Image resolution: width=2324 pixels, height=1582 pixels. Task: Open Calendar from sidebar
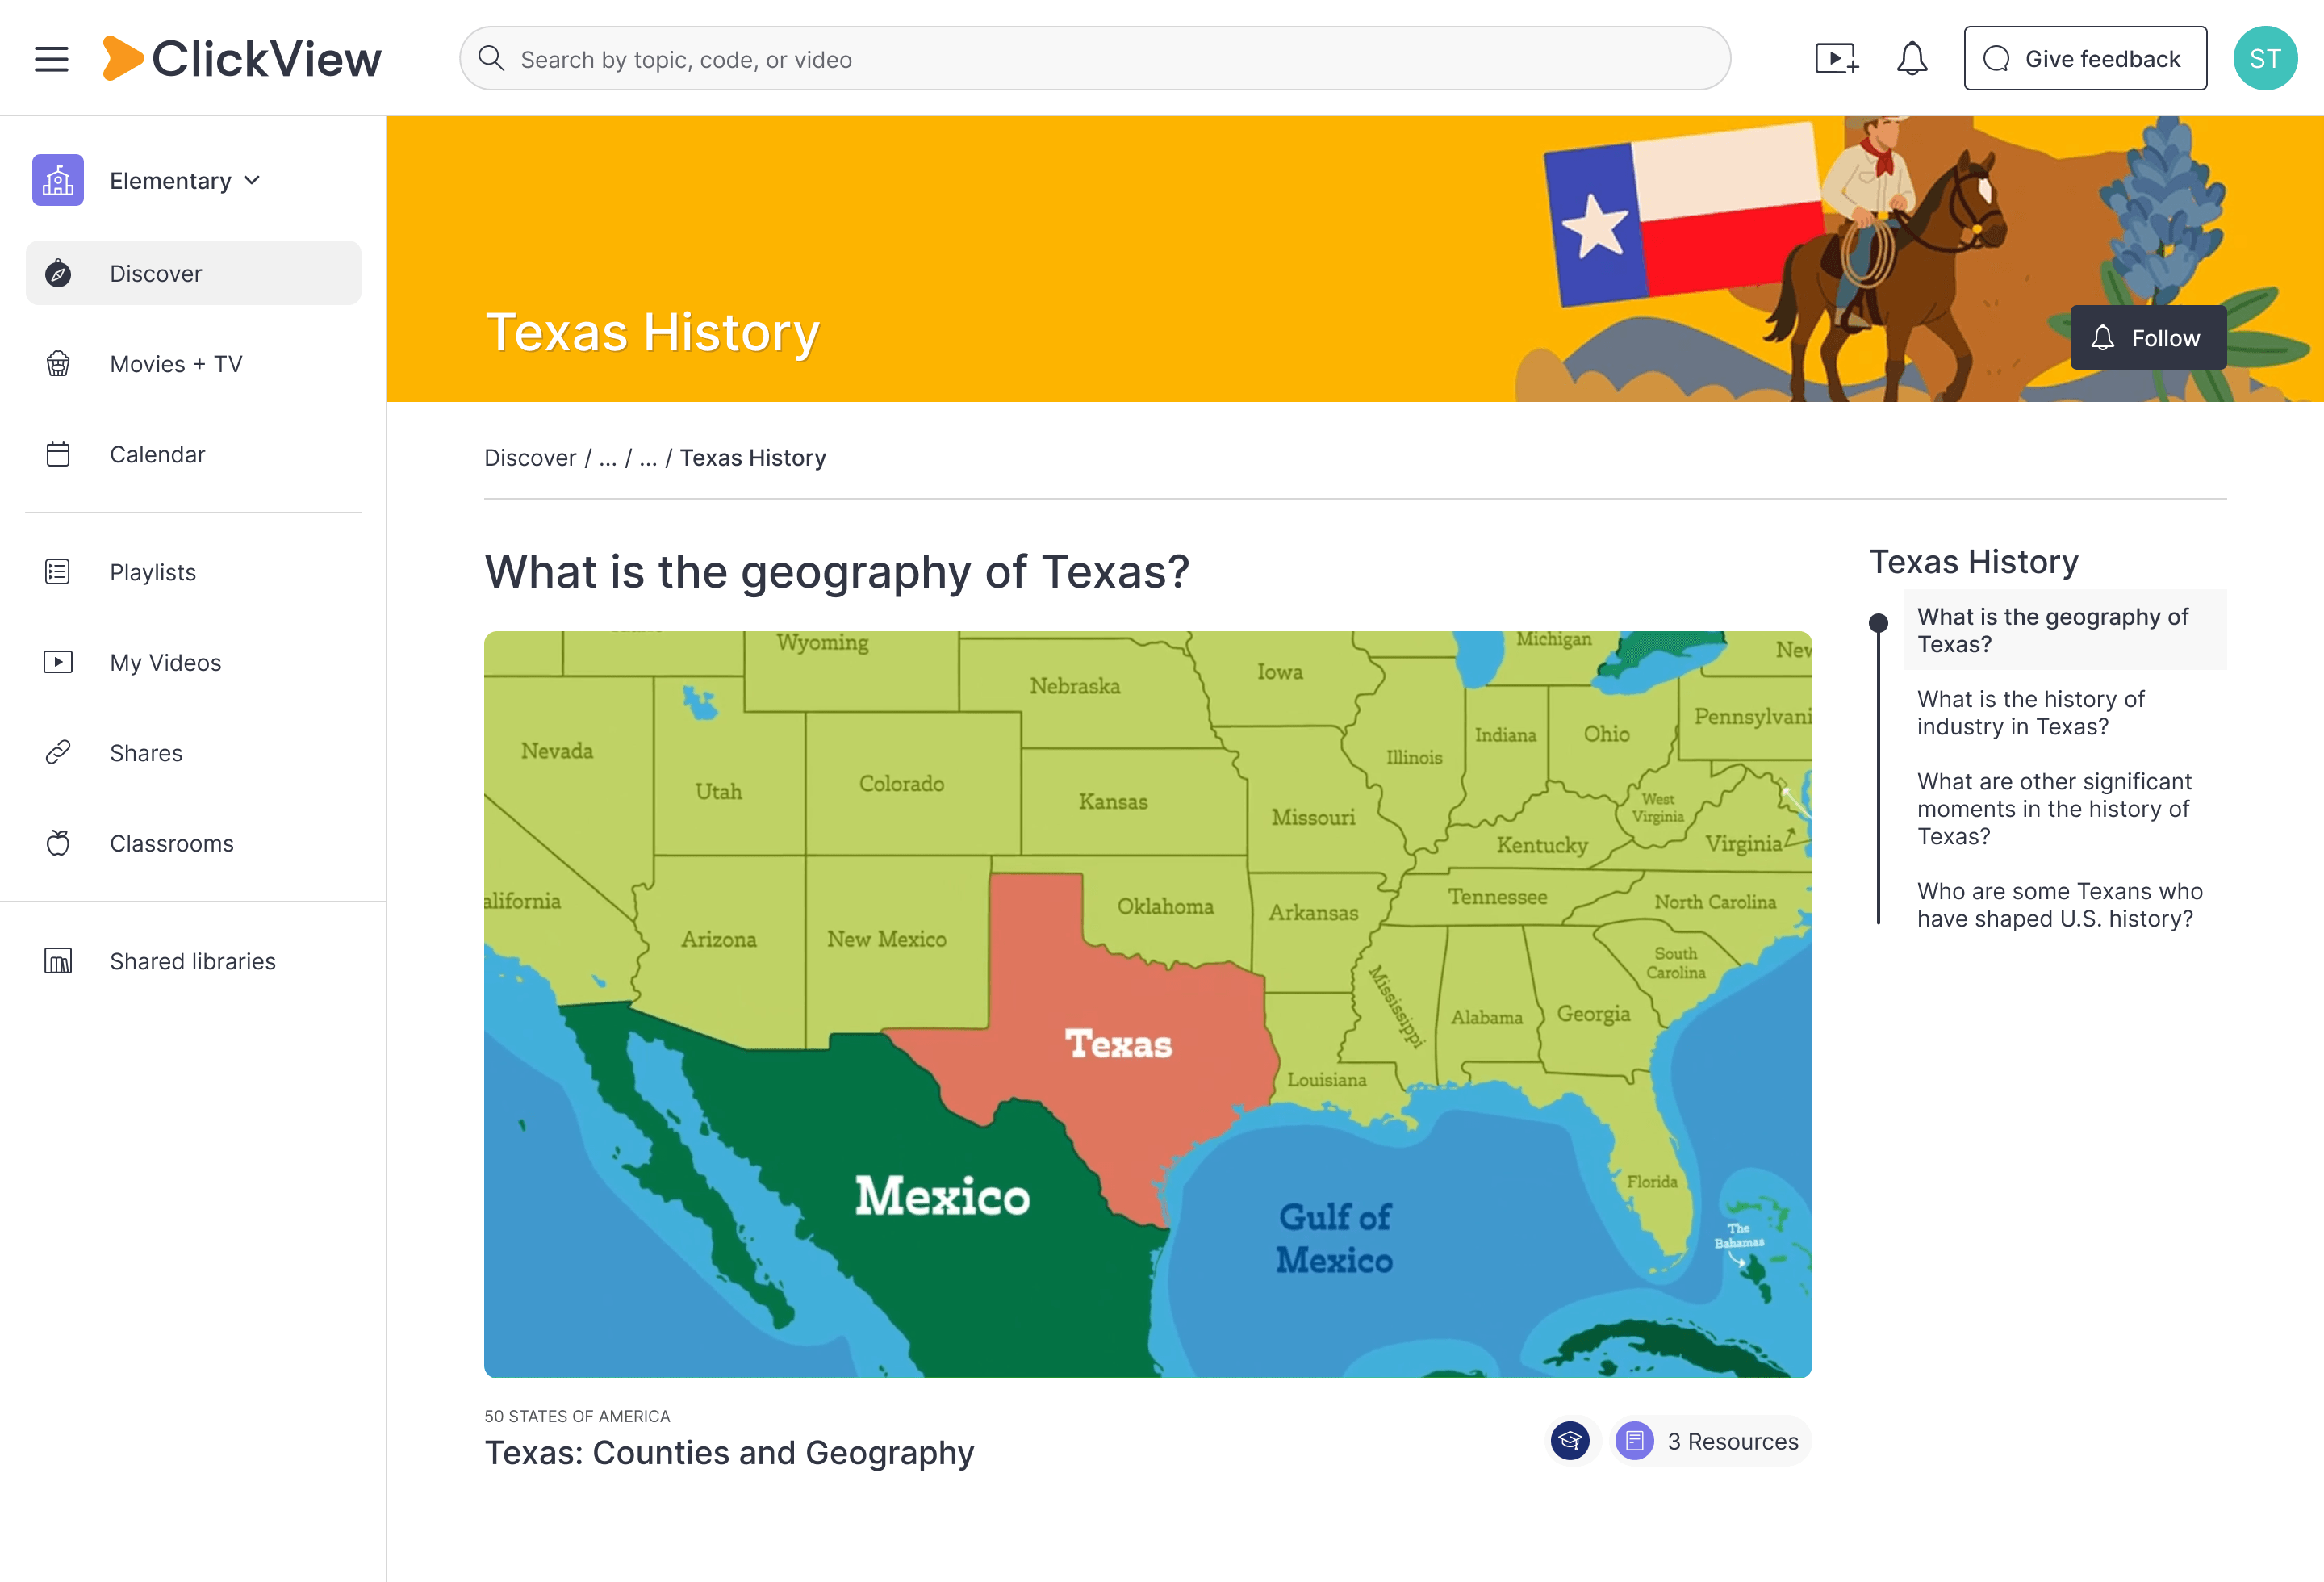(193, 454)
